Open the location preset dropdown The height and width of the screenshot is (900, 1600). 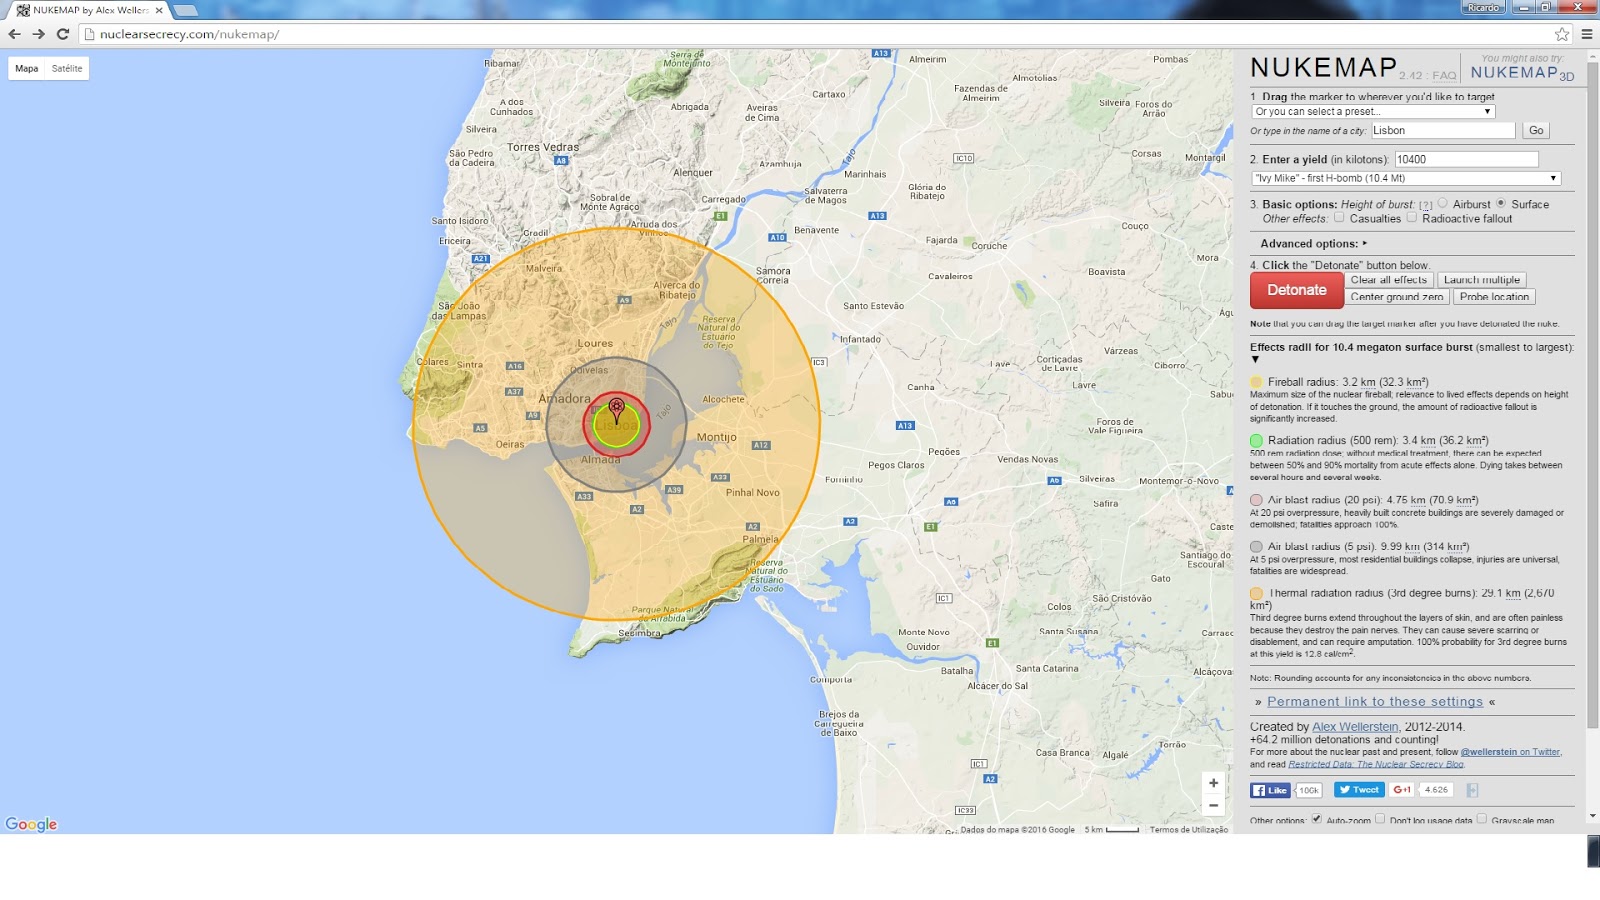click(1373, 112)
